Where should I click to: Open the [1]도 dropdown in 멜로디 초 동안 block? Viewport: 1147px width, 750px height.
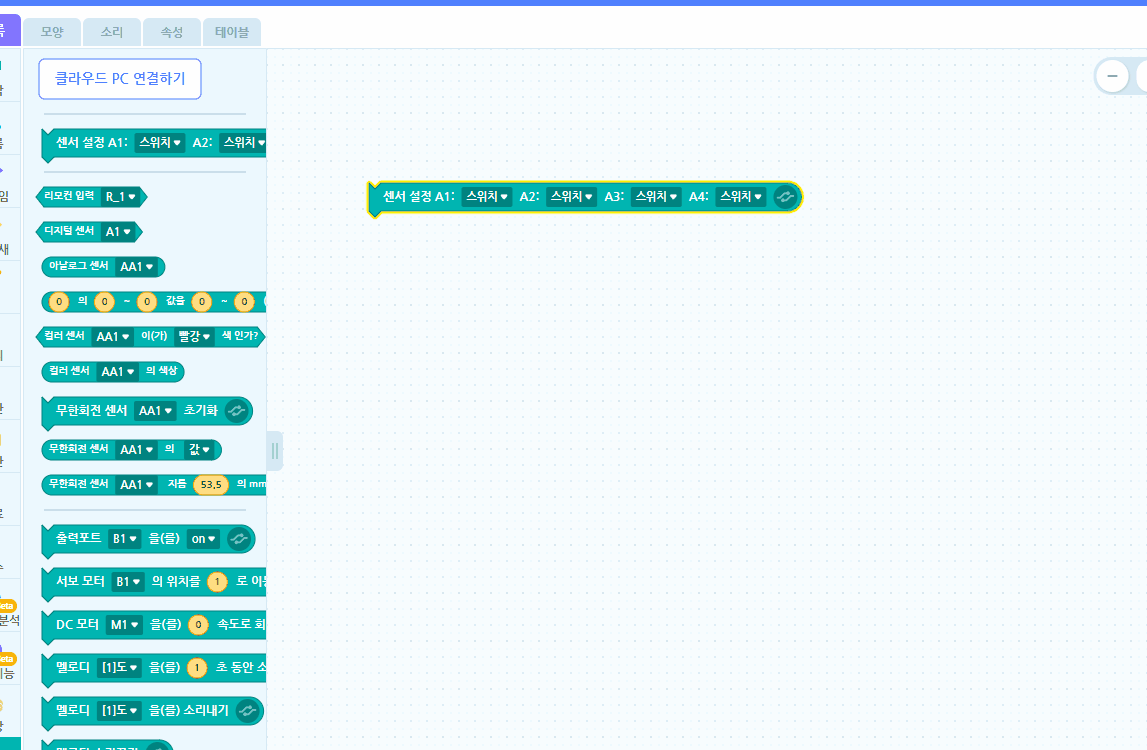coord(119,667)
